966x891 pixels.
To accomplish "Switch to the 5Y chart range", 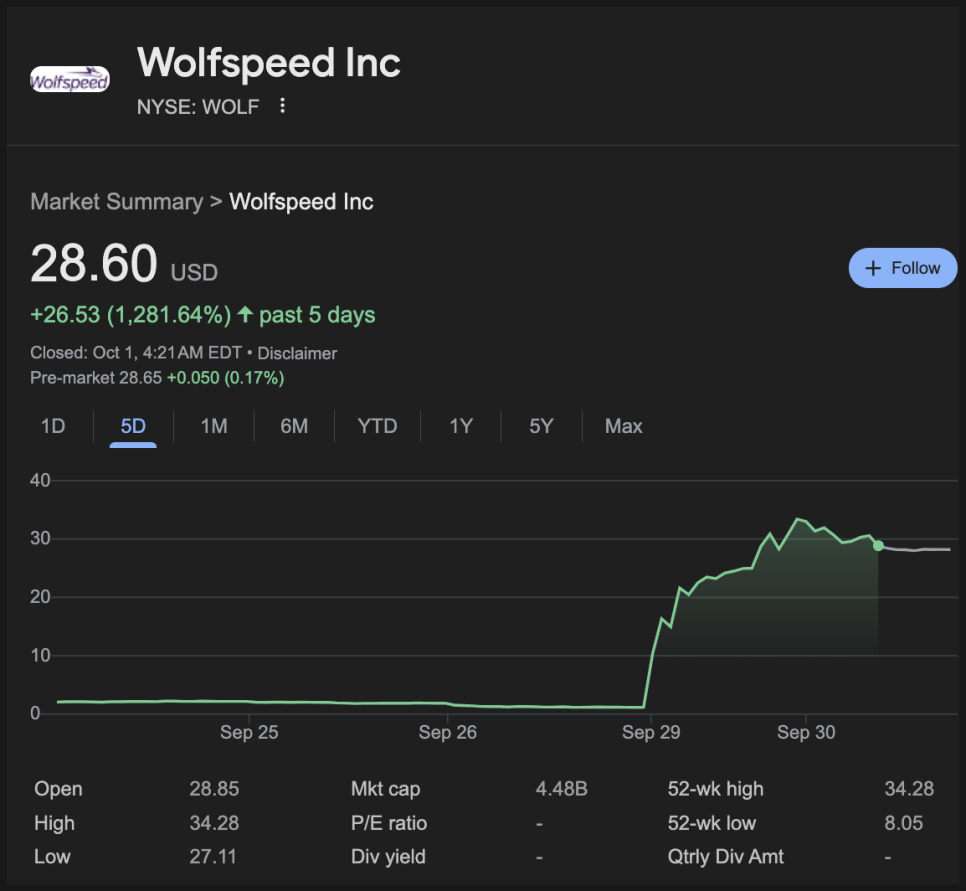I will [541, 426].
